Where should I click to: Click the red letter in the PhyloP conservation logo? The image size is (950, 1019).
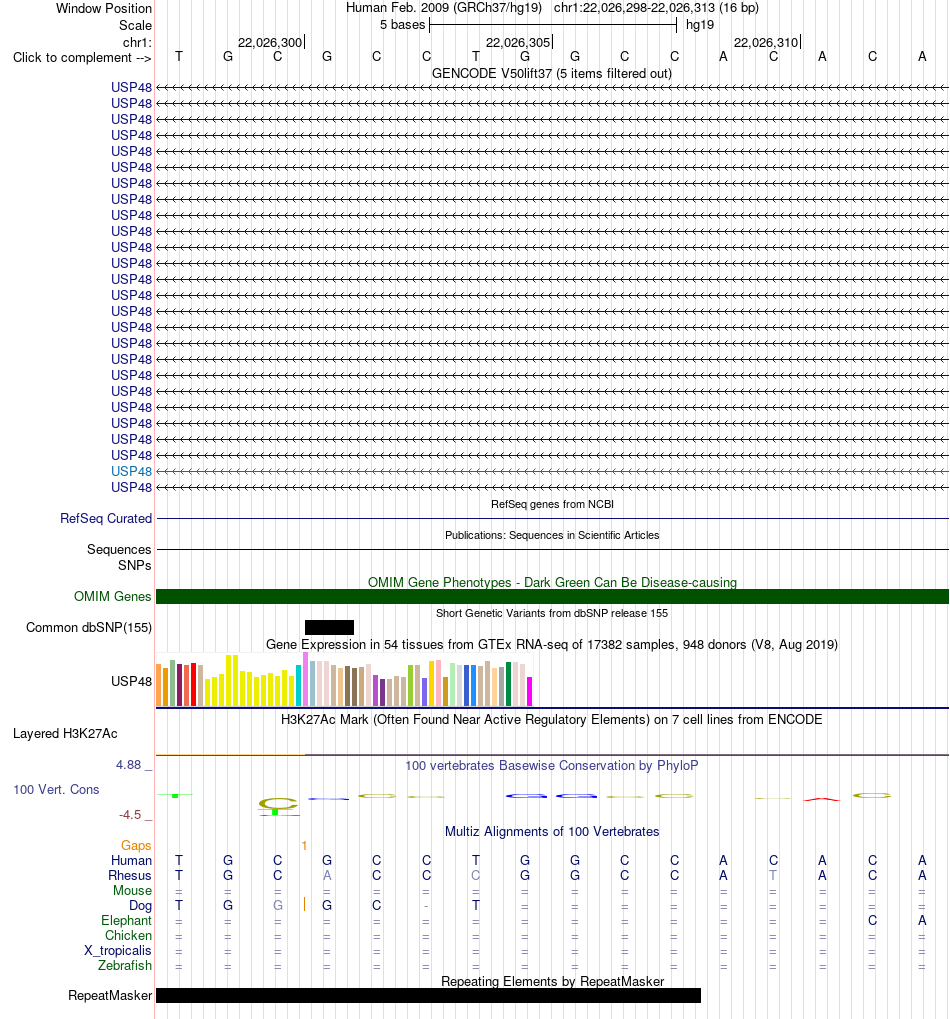click(822, 799)
